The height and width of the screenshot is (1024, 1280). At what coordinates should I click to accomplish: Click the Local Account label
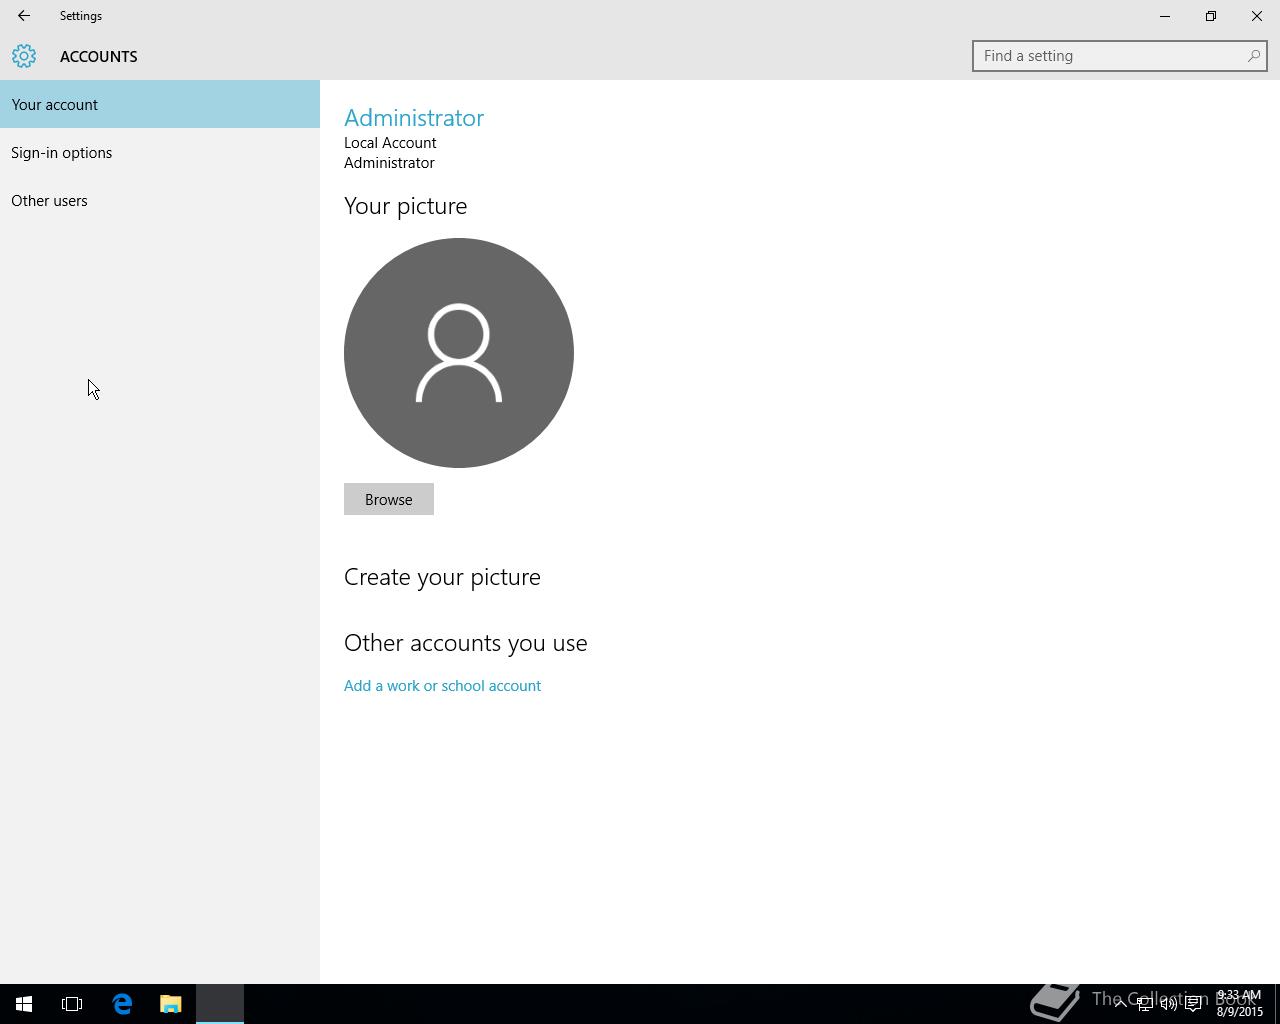(x=390, y=143)
